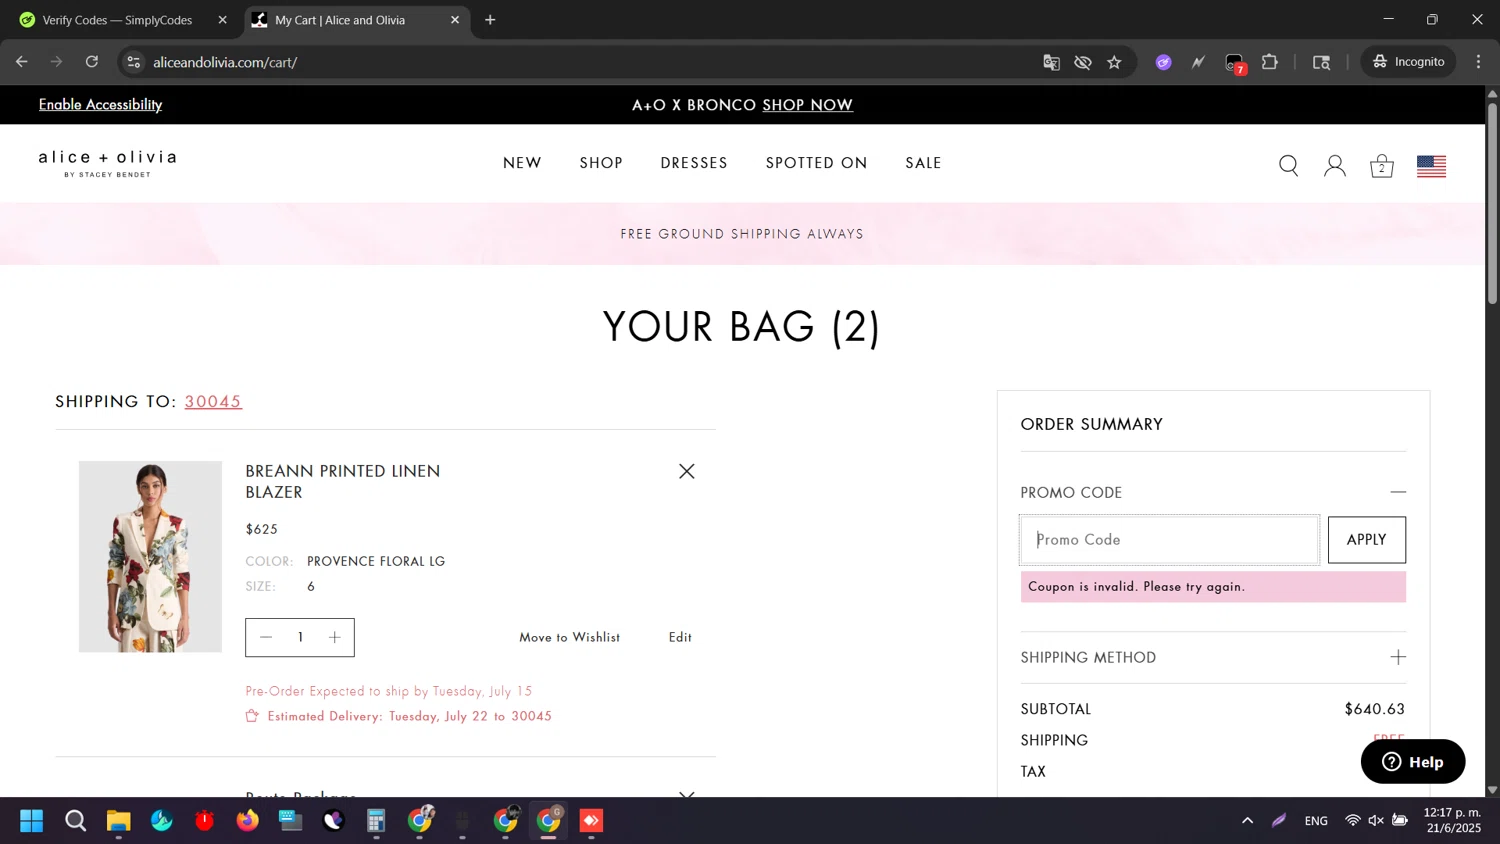The width and height of the screenshot is (1500, 844).
Task: Open taskbar clock and date
Action: pos(1452,820)
